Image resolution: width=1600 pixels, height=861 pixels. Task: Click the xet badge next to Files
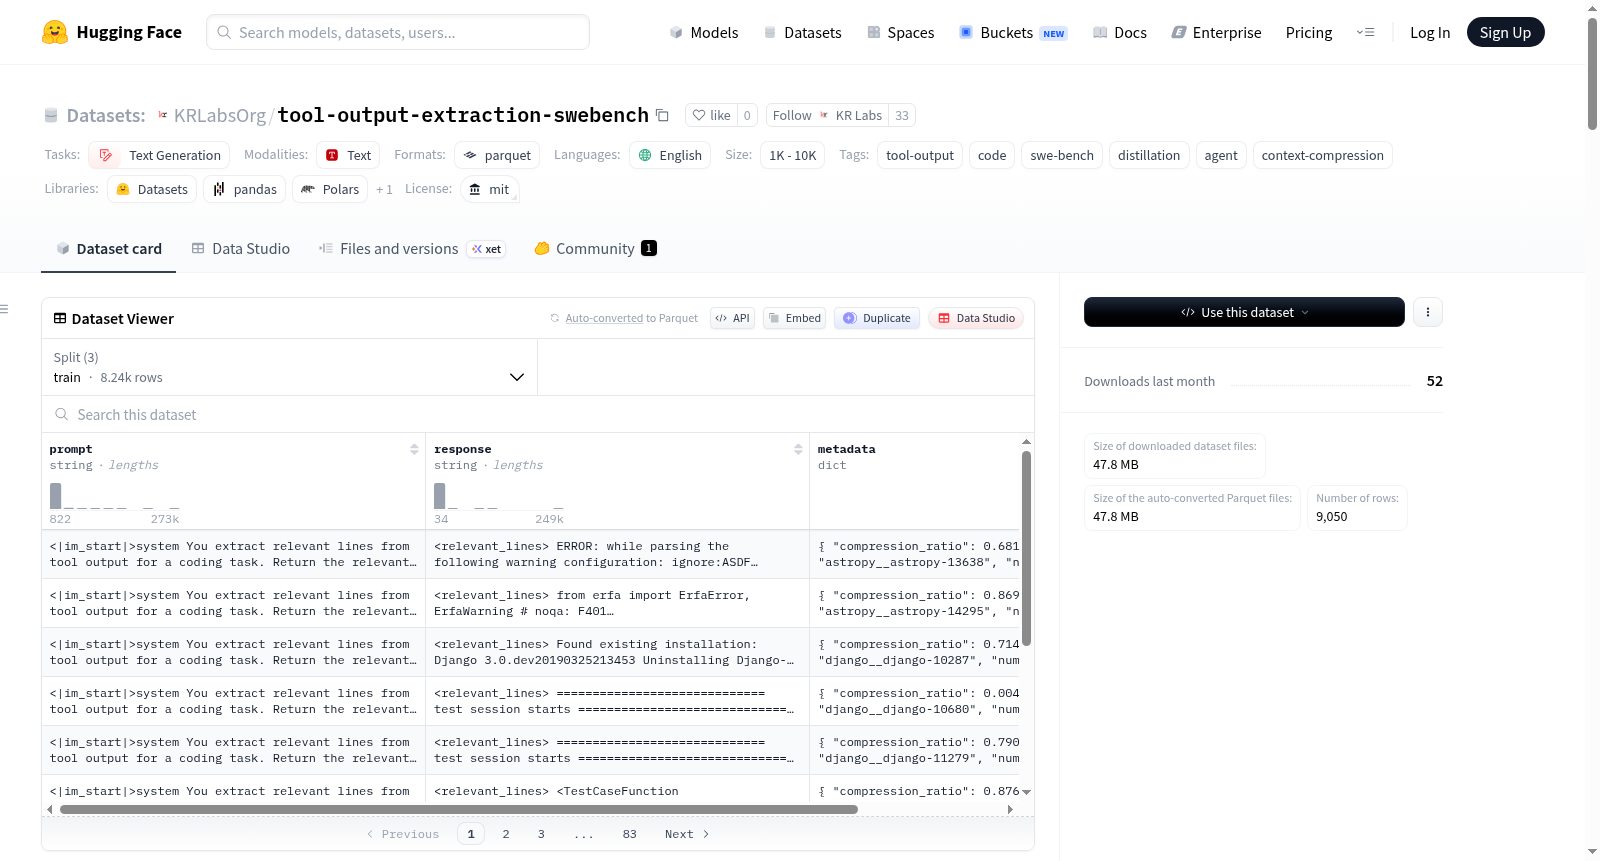(487, 249)
